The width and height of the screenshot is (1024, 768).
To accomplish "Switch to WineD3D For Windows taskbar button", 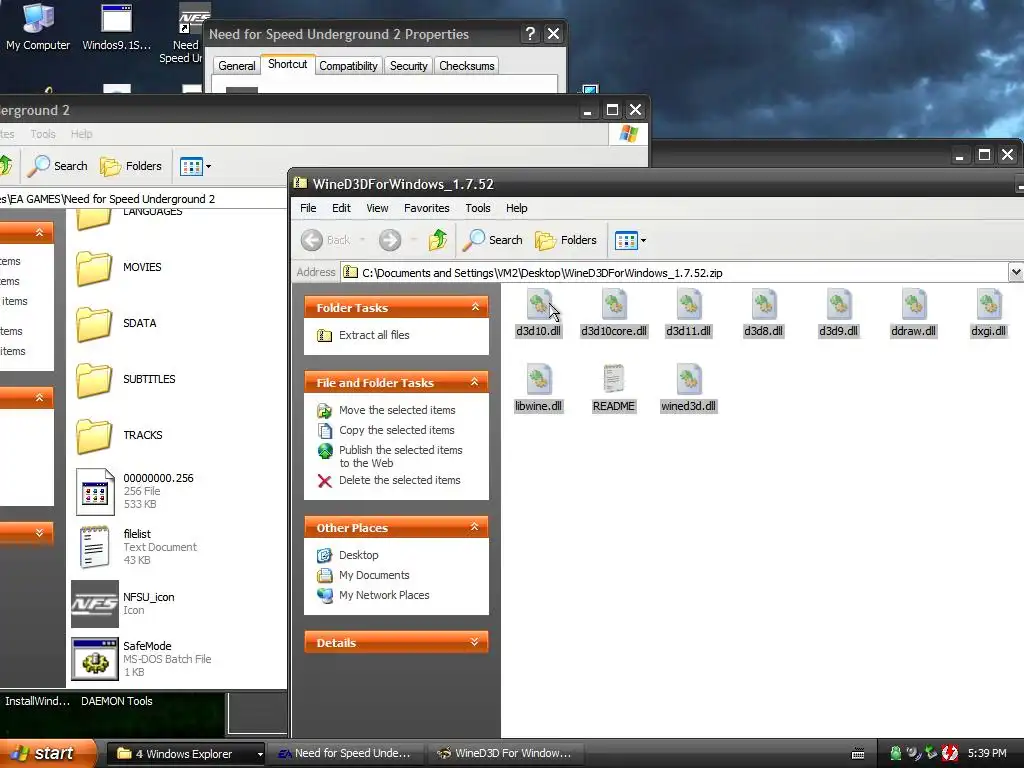I will pyautogui.click(x=505, y=754).
